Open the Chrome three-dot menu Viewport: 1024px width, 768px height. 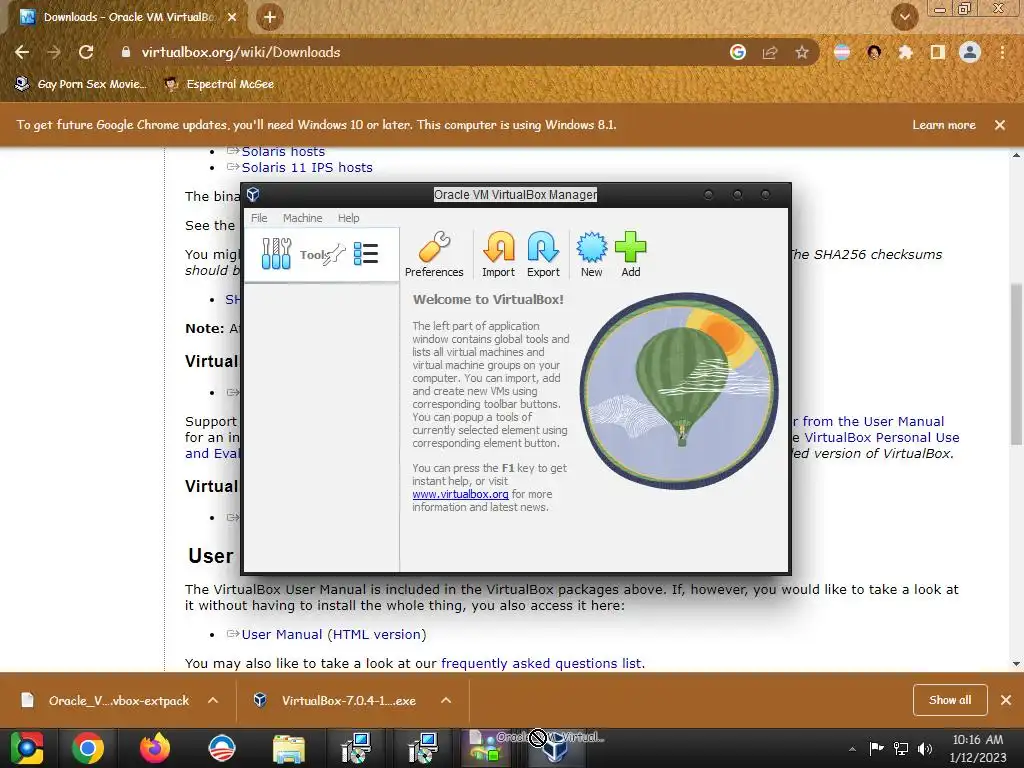pos(1002,52)
